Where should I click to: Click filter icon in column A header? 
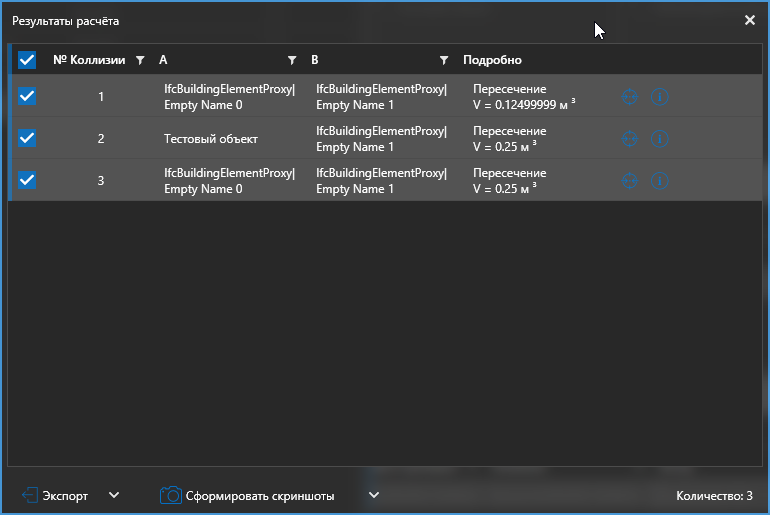tap(292, 60)
